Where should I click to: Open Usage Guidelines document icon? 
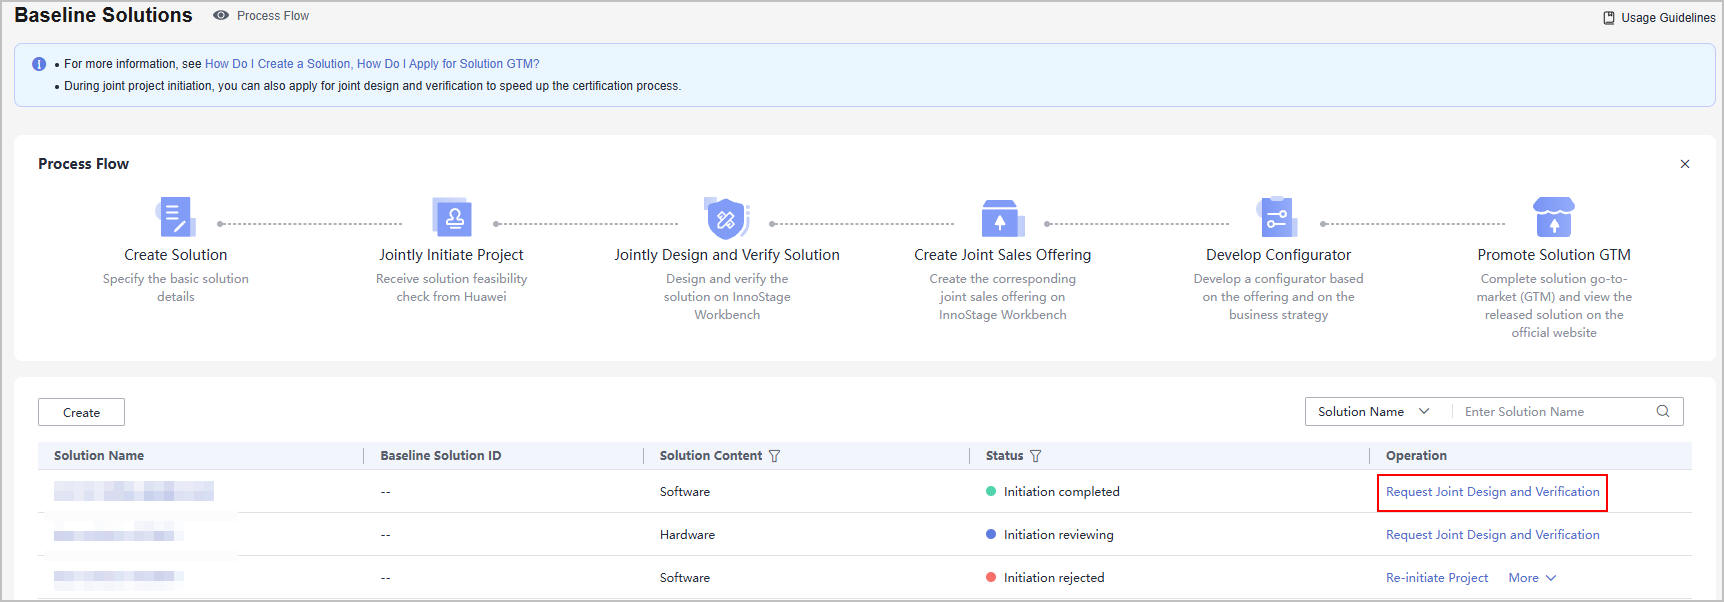pyautogui.click(x=1609, y=18)
